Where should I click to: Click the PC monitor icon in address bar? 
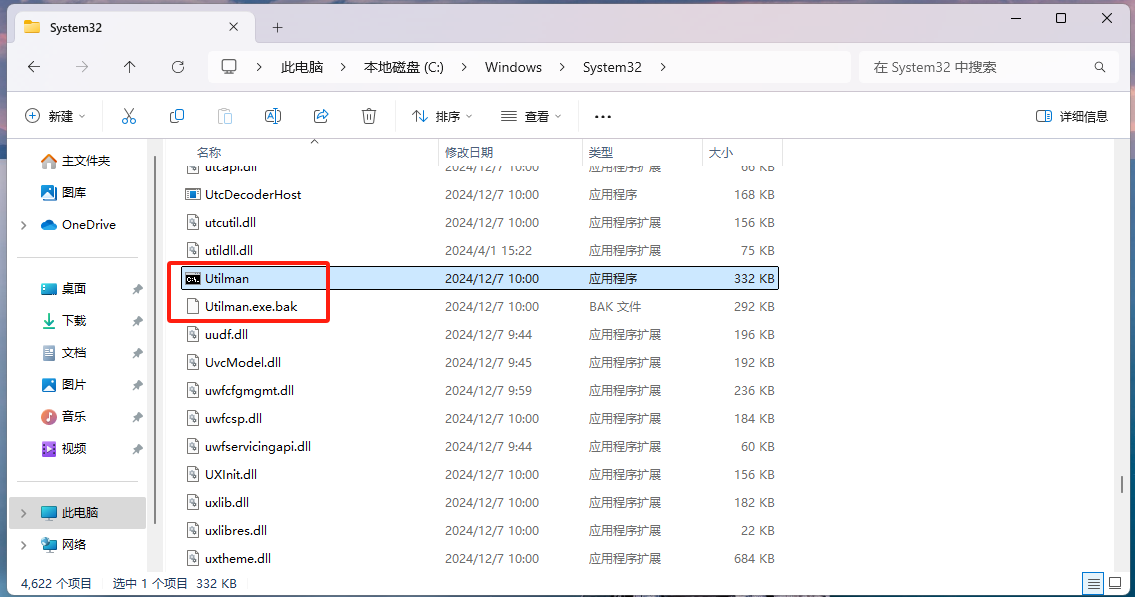coord(229,67)
